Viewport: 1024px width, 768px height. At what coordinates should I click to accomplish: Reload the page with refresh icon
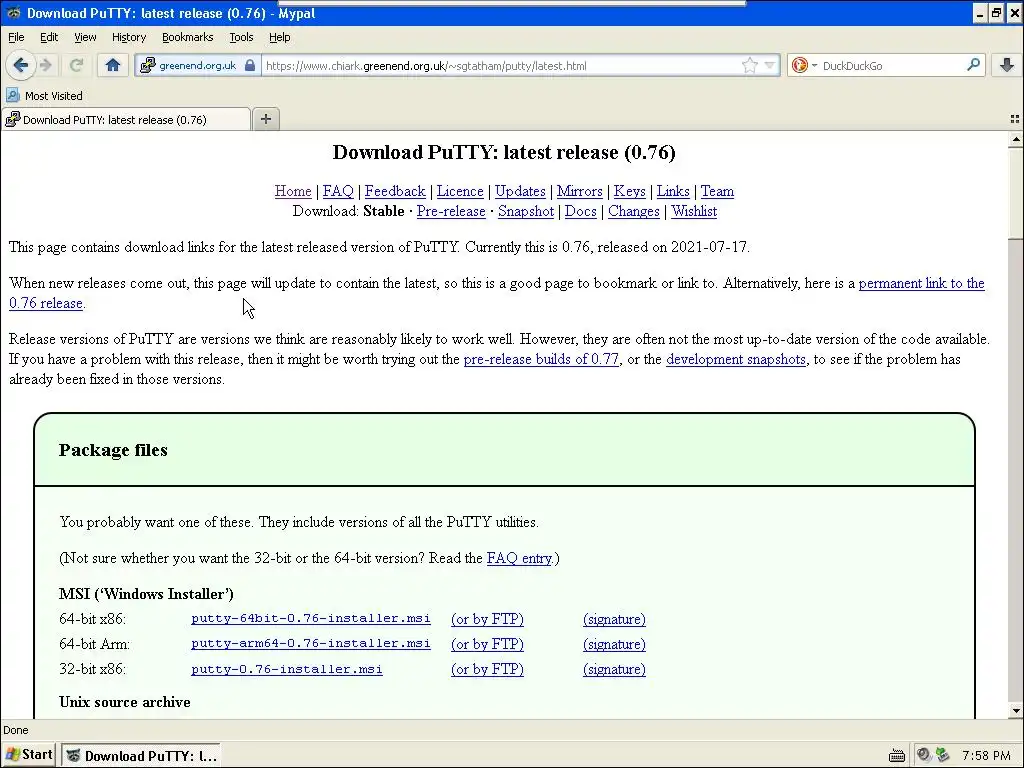pos(76,65)
